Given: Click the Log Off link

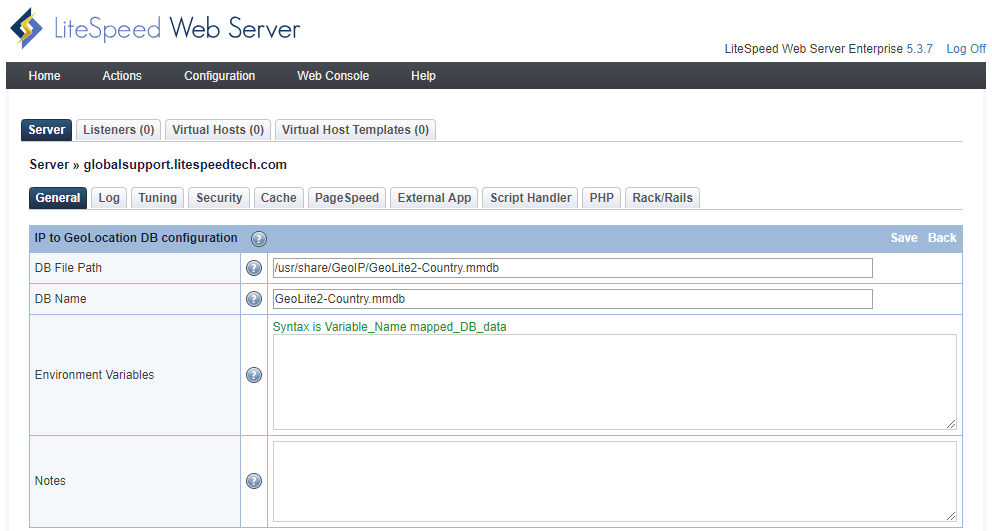Looking at the screenshot, I should pyautogui.click(x=965, y=49).
